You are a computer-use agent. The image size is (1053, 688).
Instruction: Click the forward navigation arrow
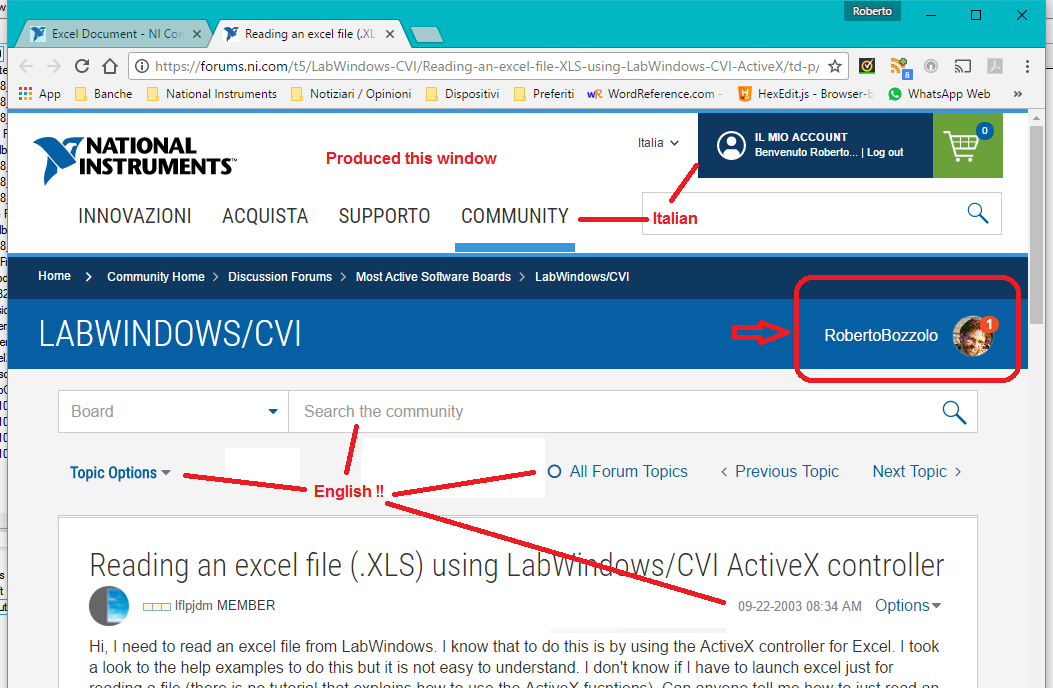tap(54, 66)
